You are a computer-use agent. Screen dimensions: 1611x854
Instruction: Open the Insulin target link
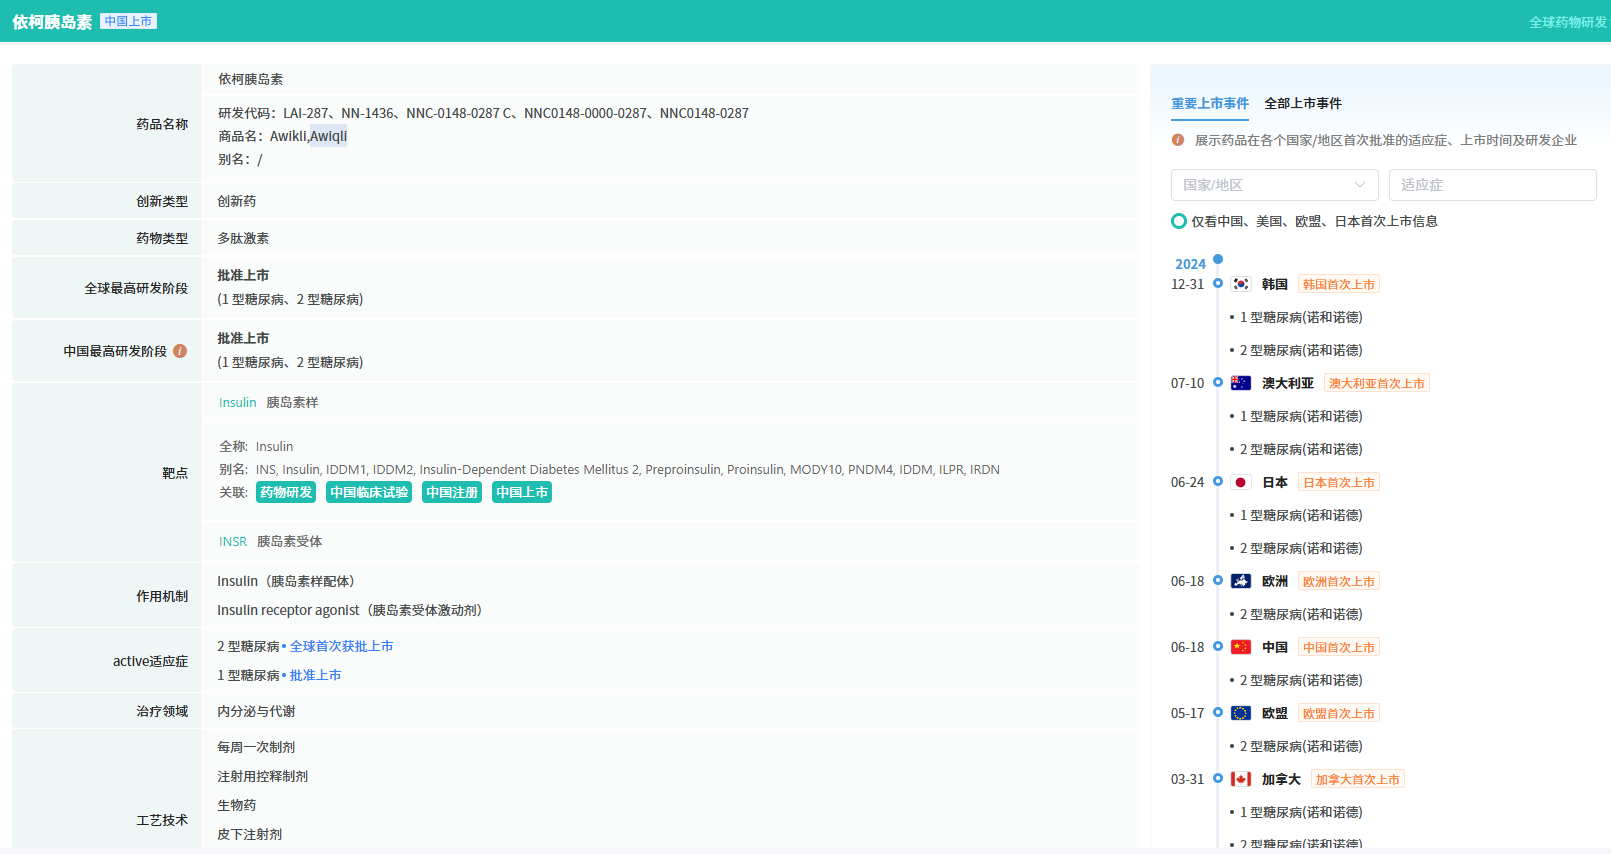point(237,402)
